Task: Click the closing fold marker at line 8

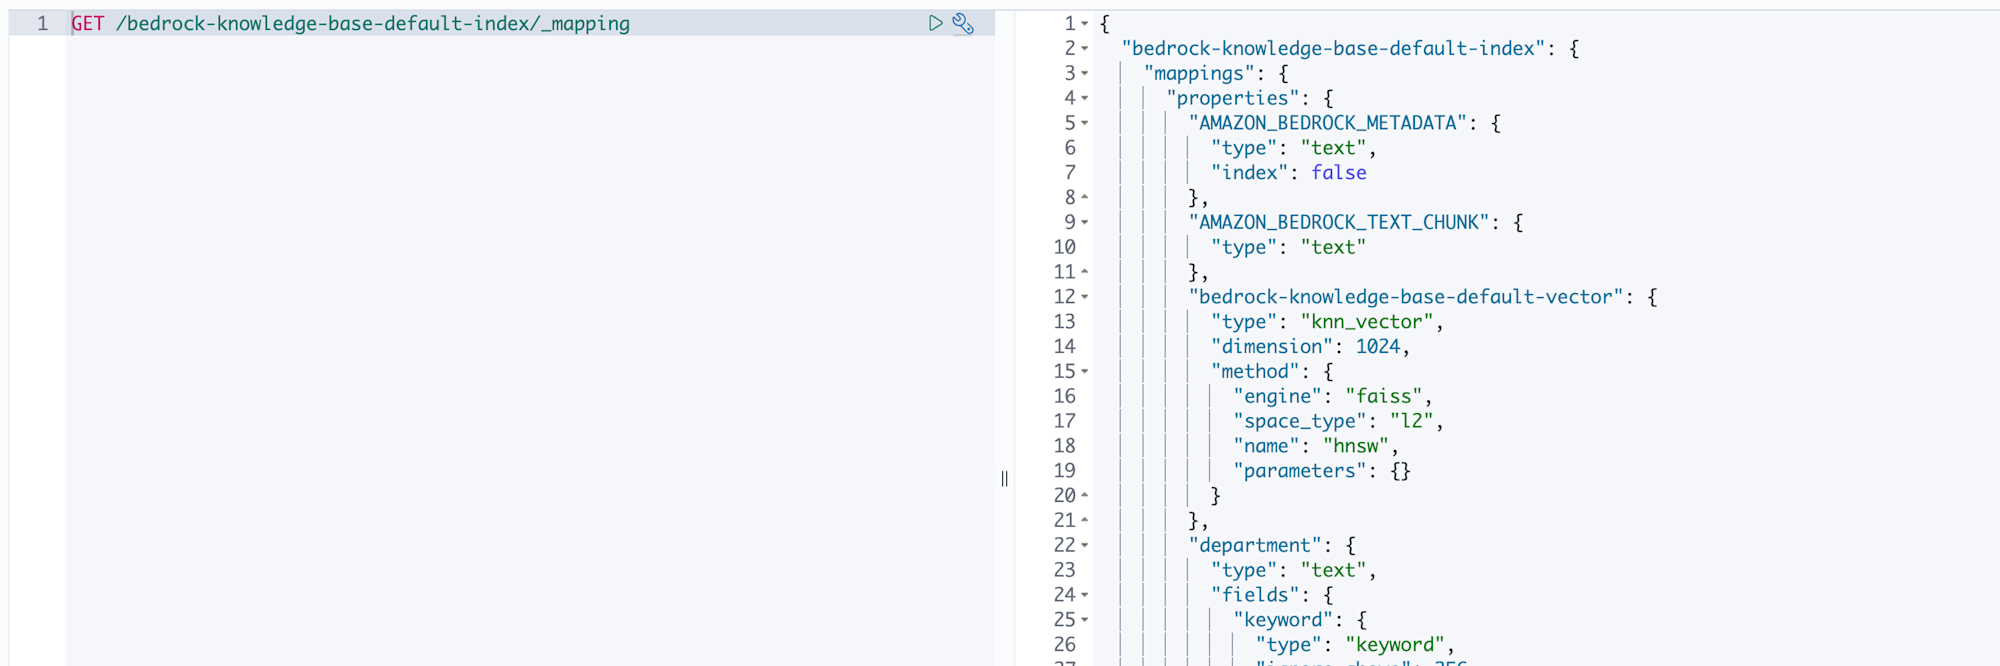Action: (1085, 198)
